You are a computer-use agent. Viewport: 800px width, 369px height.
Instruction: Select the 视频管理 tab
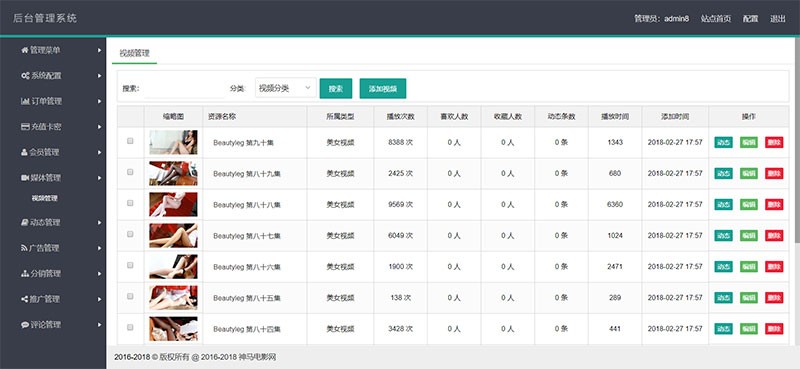click(x=134, y=53)
